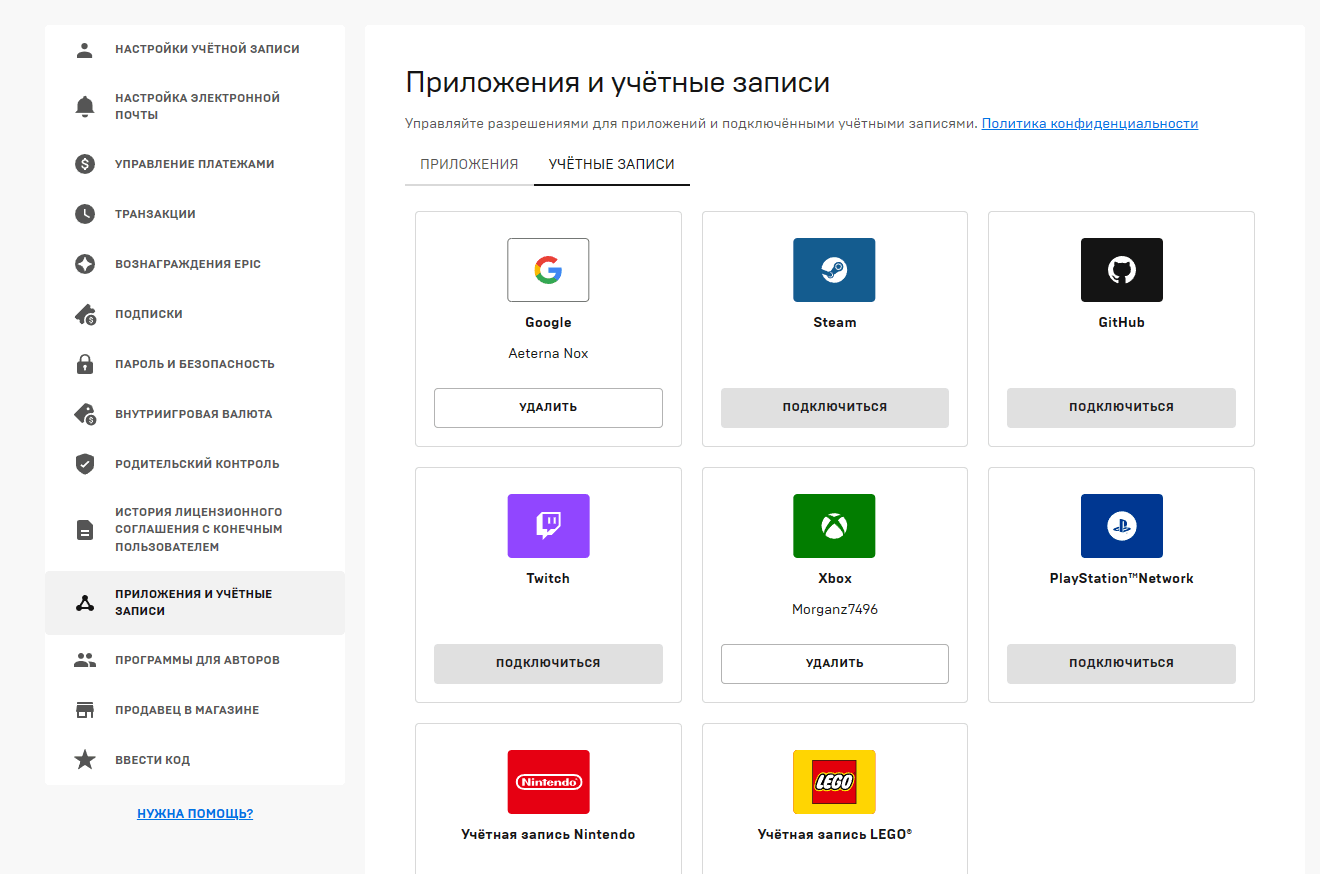Click the Google logo tile

(x=548, y=270)
